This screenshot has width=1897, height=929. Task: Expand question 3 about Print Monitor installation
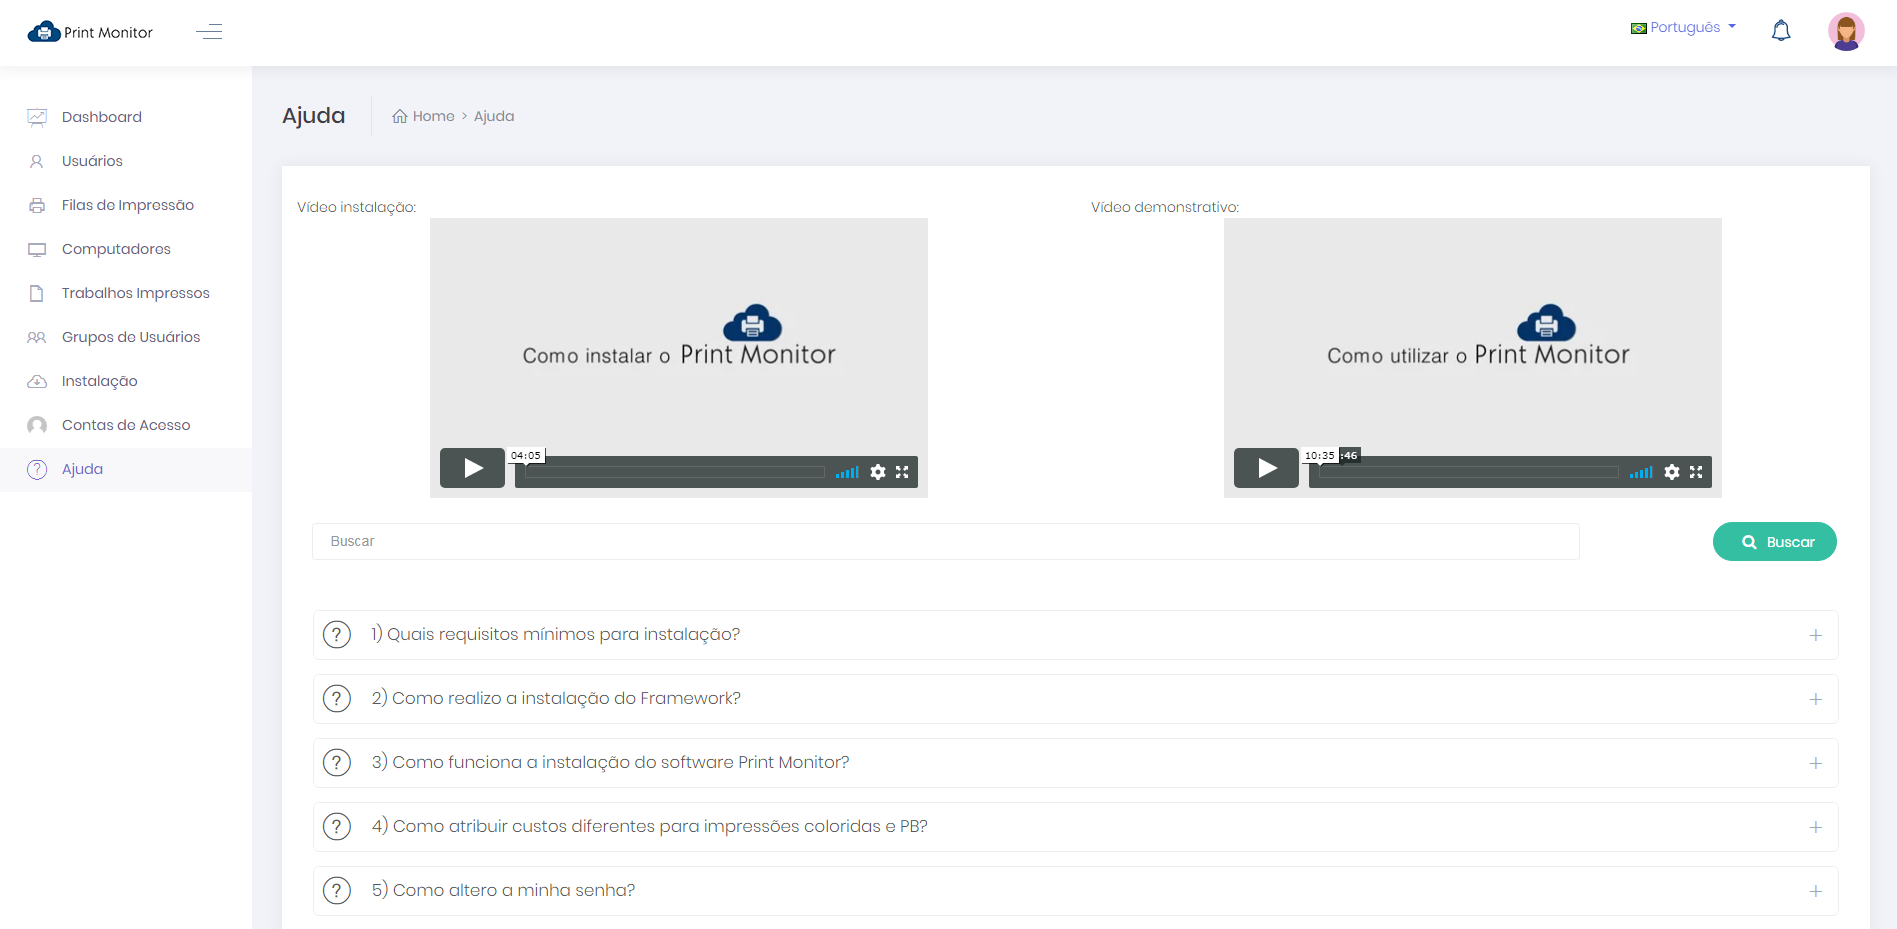point(1076,763)
